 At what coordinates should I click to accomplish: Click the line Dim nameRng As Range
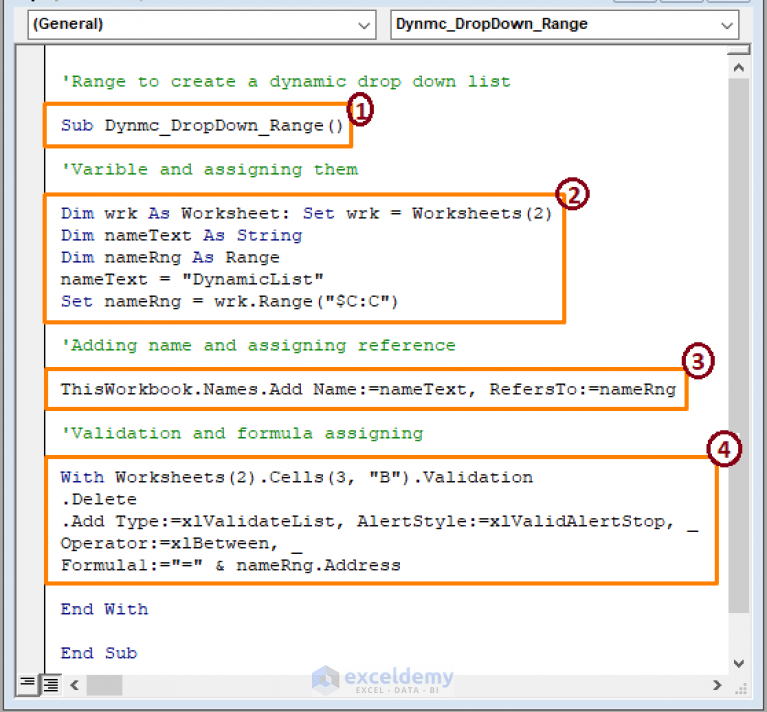[170, 258]
